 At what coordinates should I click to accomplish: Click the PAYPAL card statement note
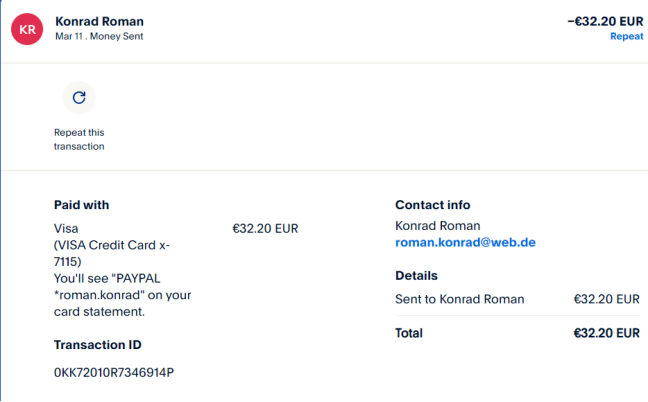click(122, 295)
